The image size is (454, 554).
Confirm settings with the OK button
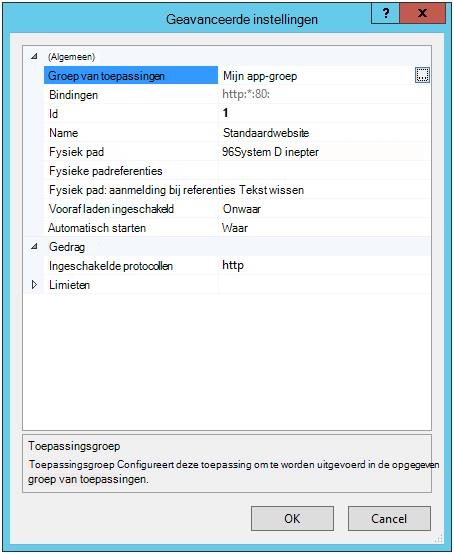click(x=292, y=518)
